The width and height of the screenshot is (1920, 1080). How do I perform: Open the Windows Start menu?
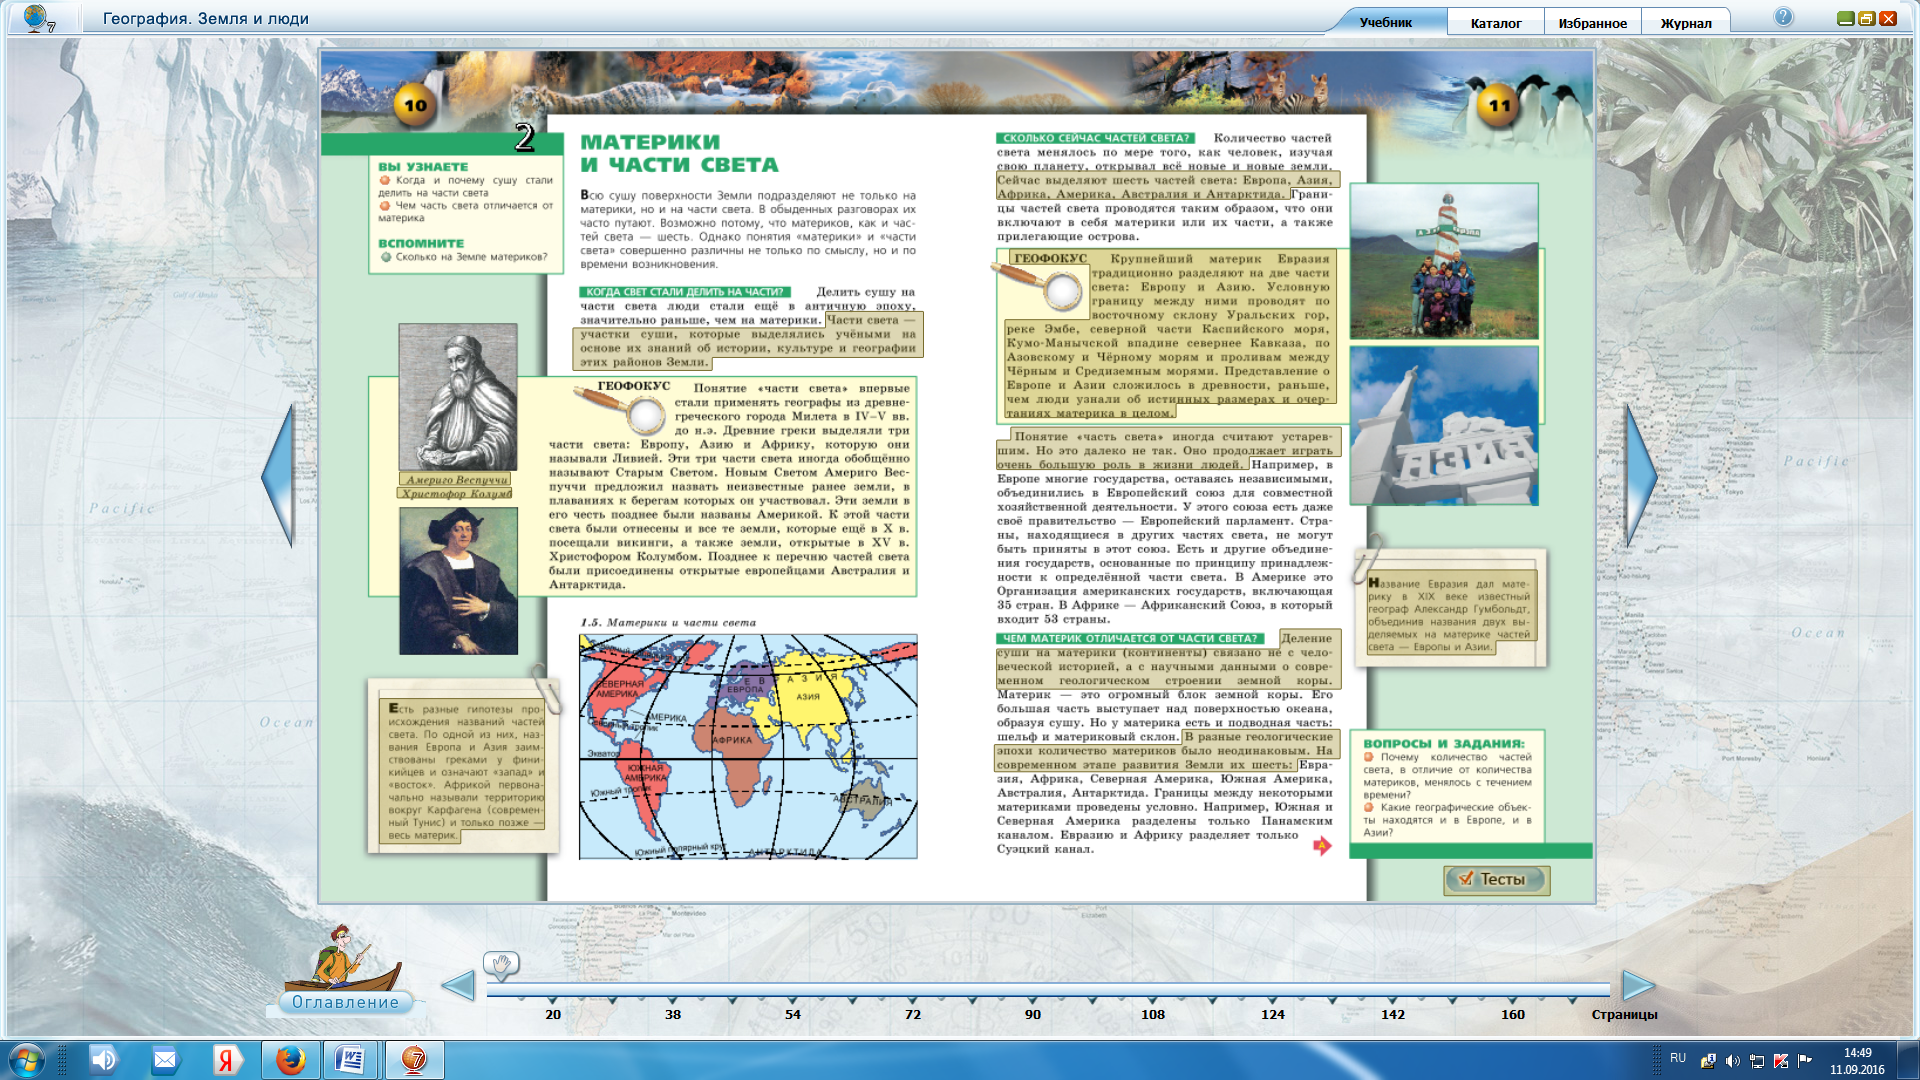(x=27, y=1060)
